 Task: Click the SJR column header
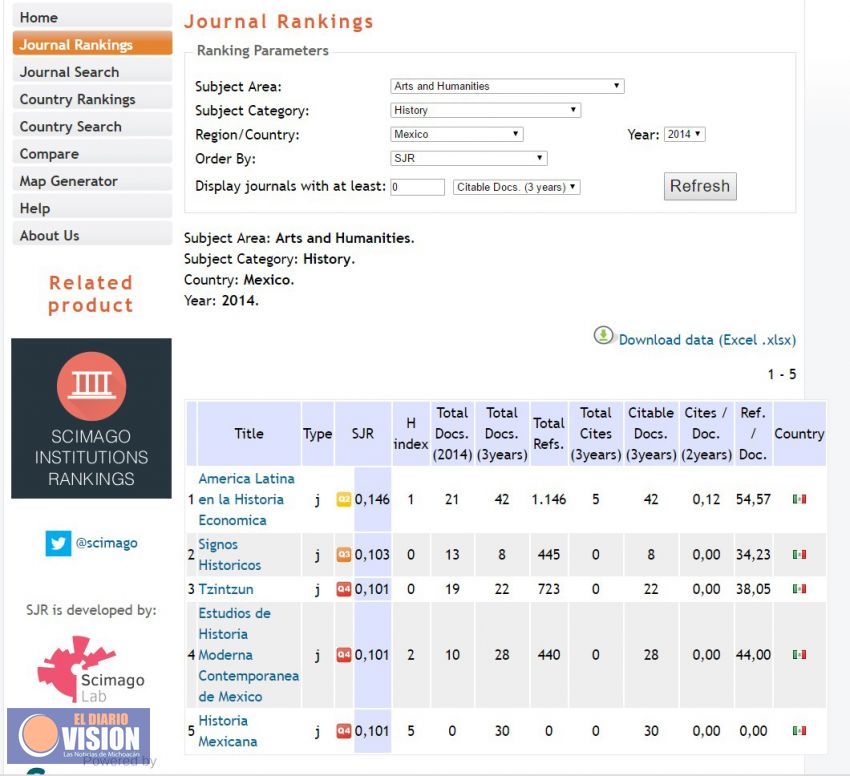tap(363, 433)
